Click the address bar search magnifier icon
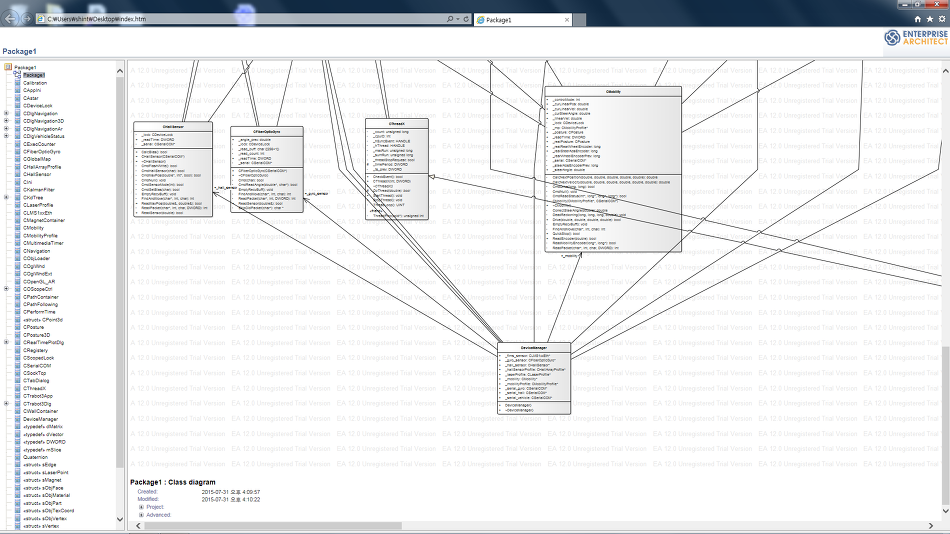The image size is (950, 534). tap(450, 19)
